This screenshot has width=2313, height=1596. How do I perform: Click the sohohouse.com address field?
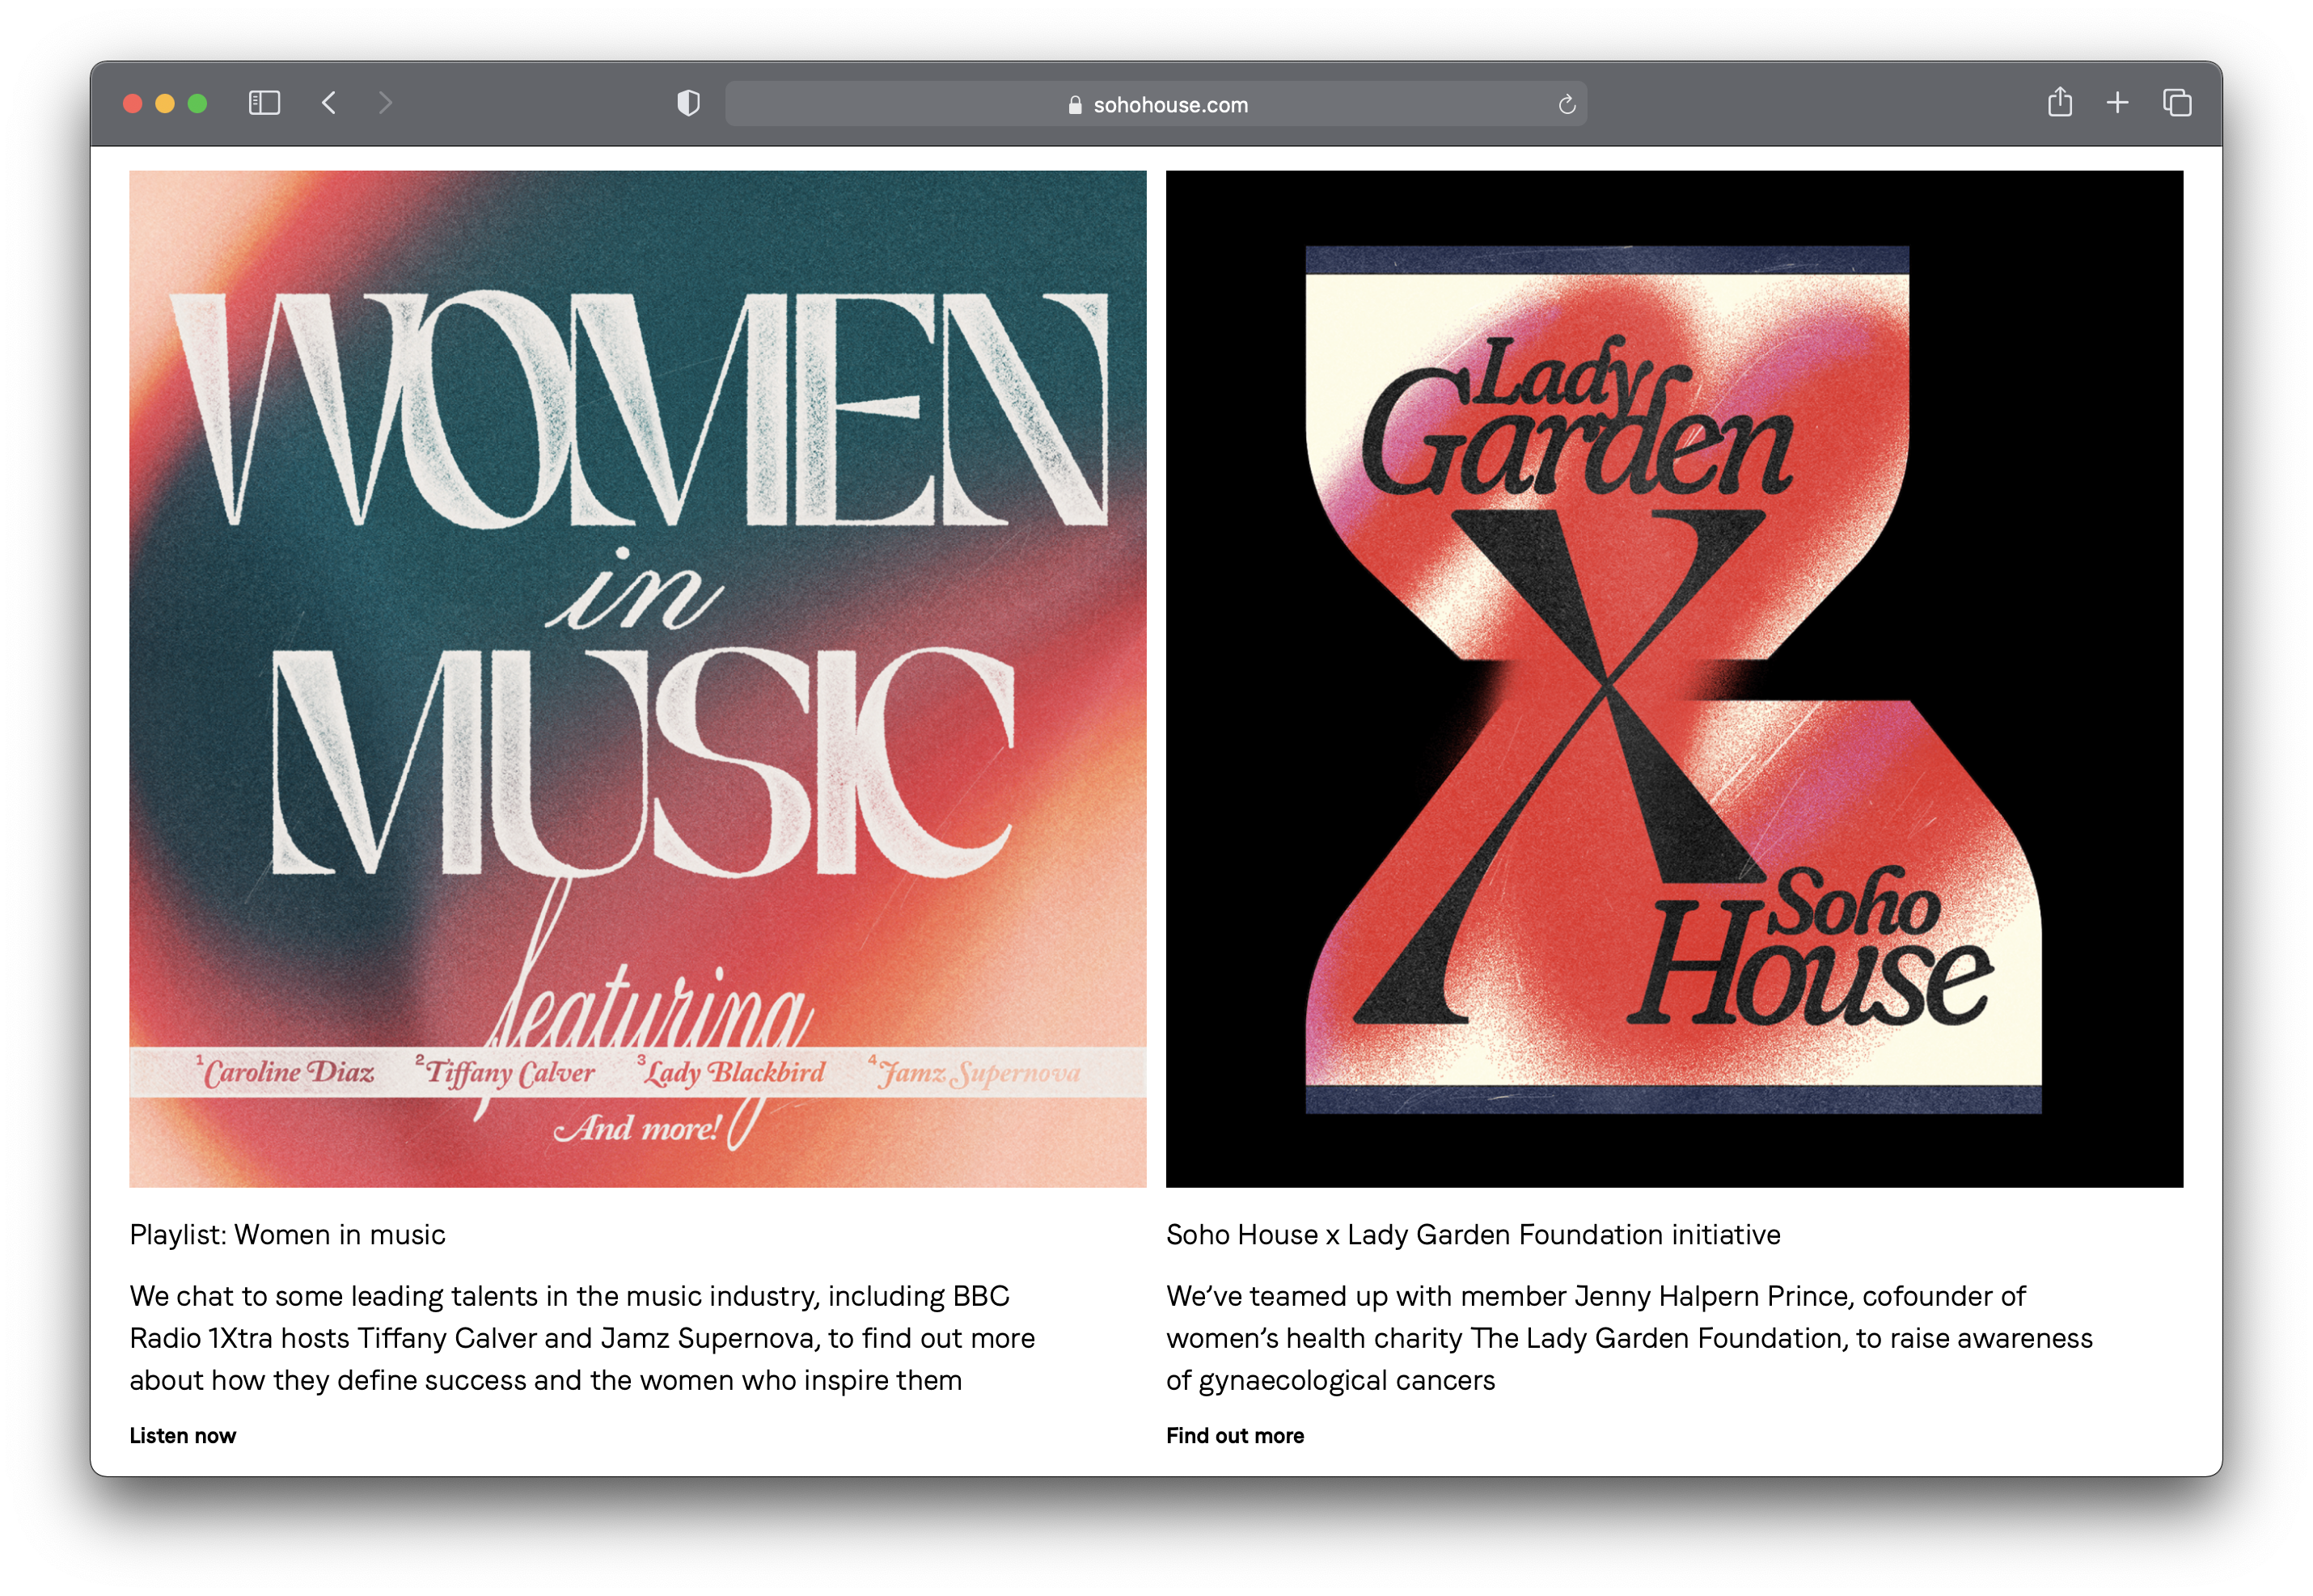click(1170, 105)
